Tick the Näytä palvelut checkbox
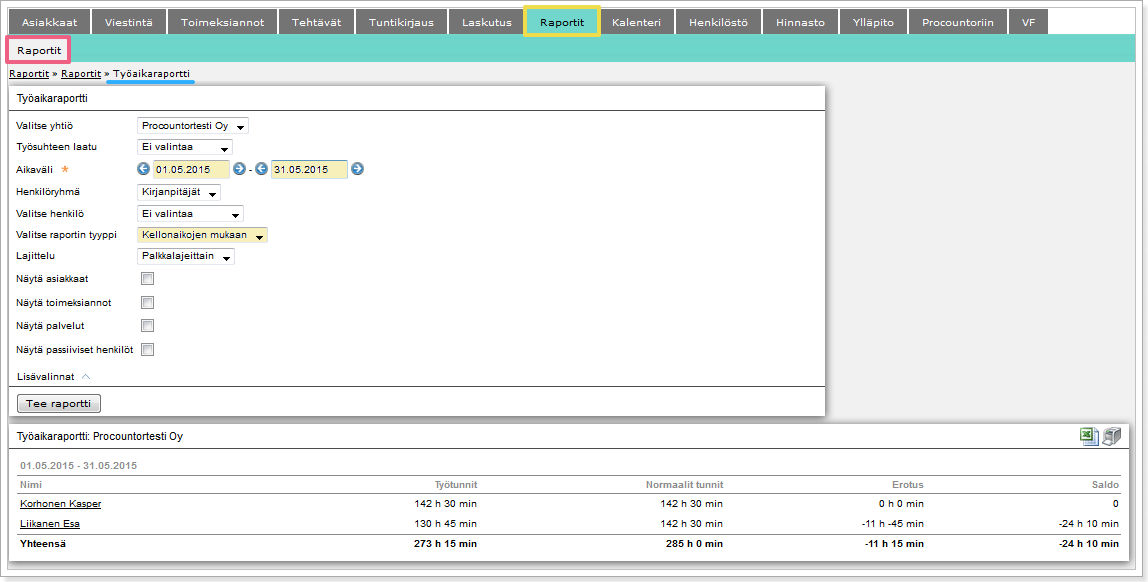 click(x=147, y=326)
